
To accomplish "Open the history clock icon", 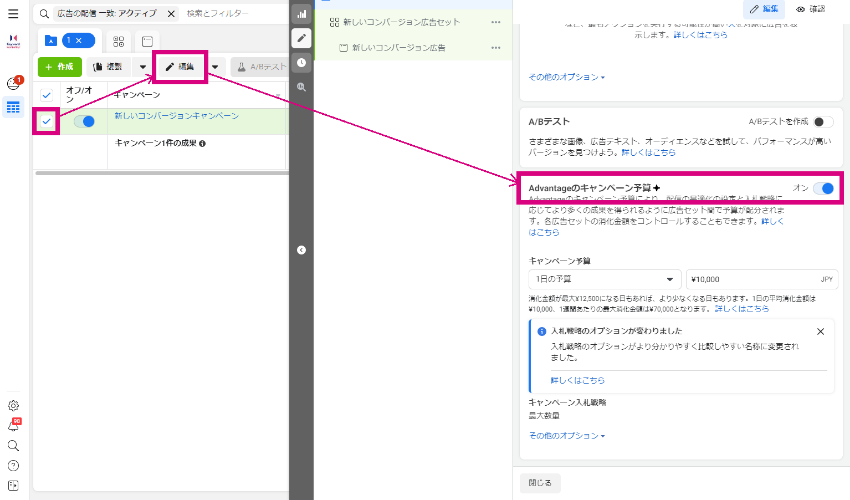I will (x=301, y=62).
